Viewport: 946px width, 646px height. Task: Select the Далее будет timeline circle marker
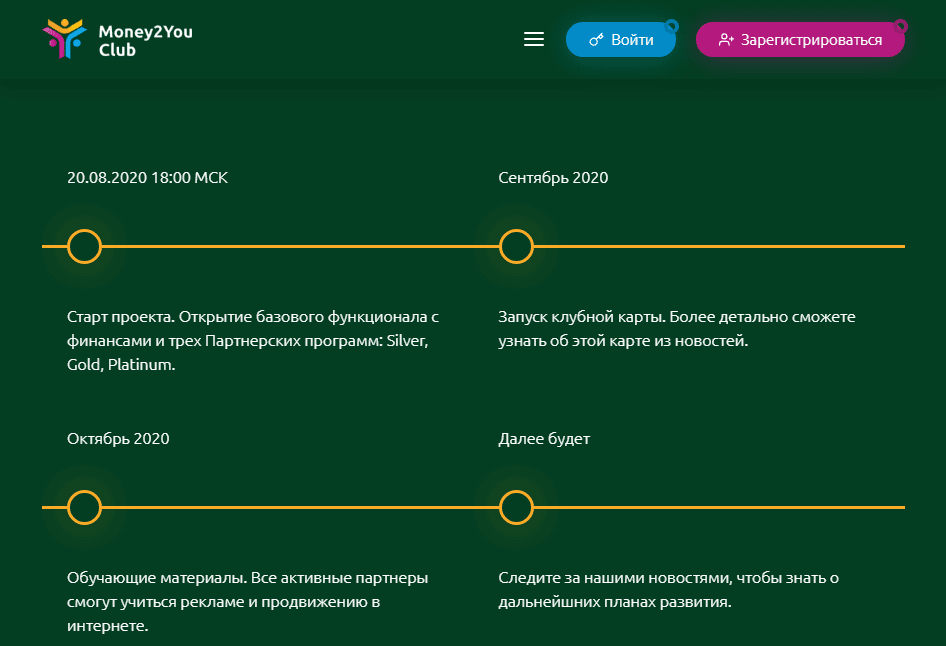click(x=516, y=508)
